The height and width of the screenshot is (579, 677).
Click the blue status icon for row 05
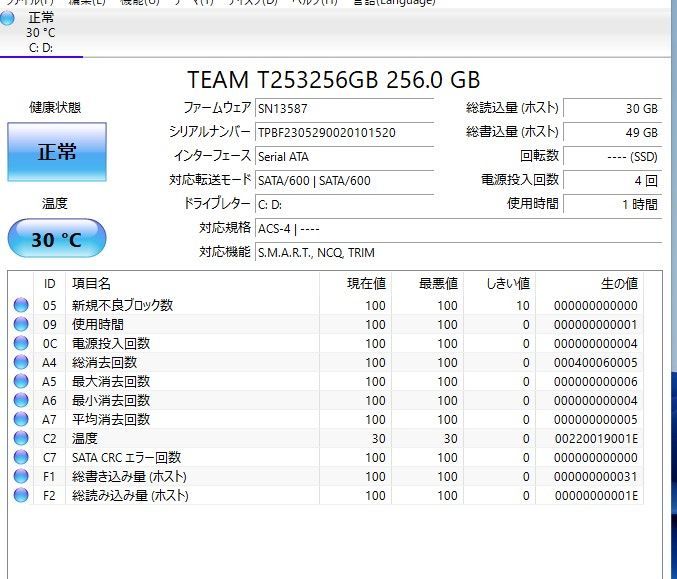tap(21, 305)
